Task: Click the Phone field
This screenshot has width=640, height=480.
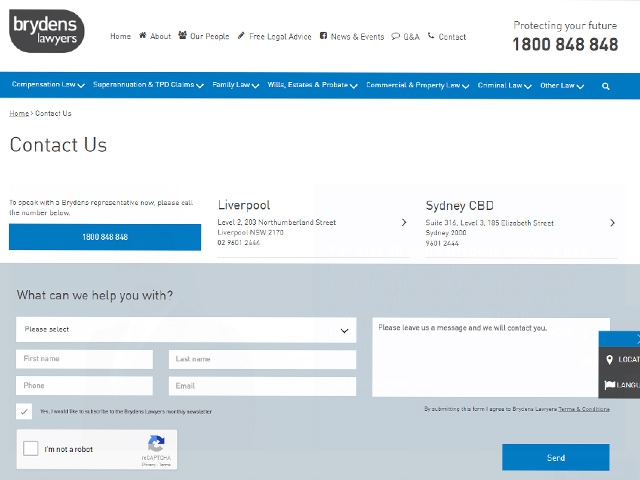Action: point(84,386)
